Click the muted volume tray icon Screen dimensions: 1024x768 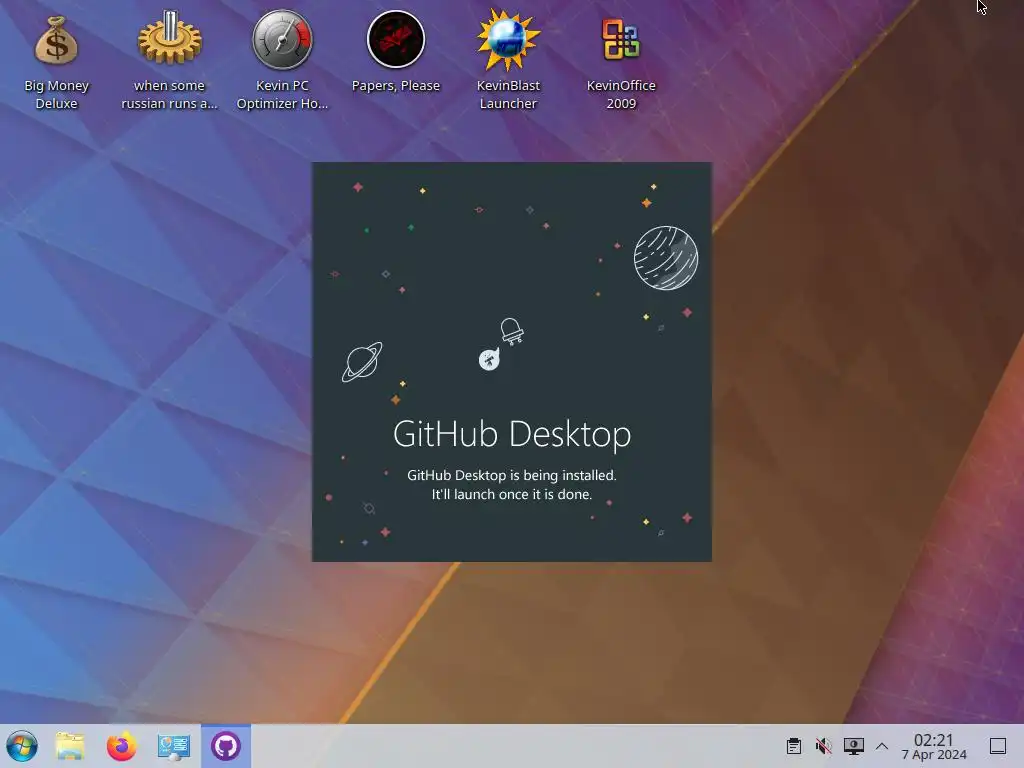[824, 746]
